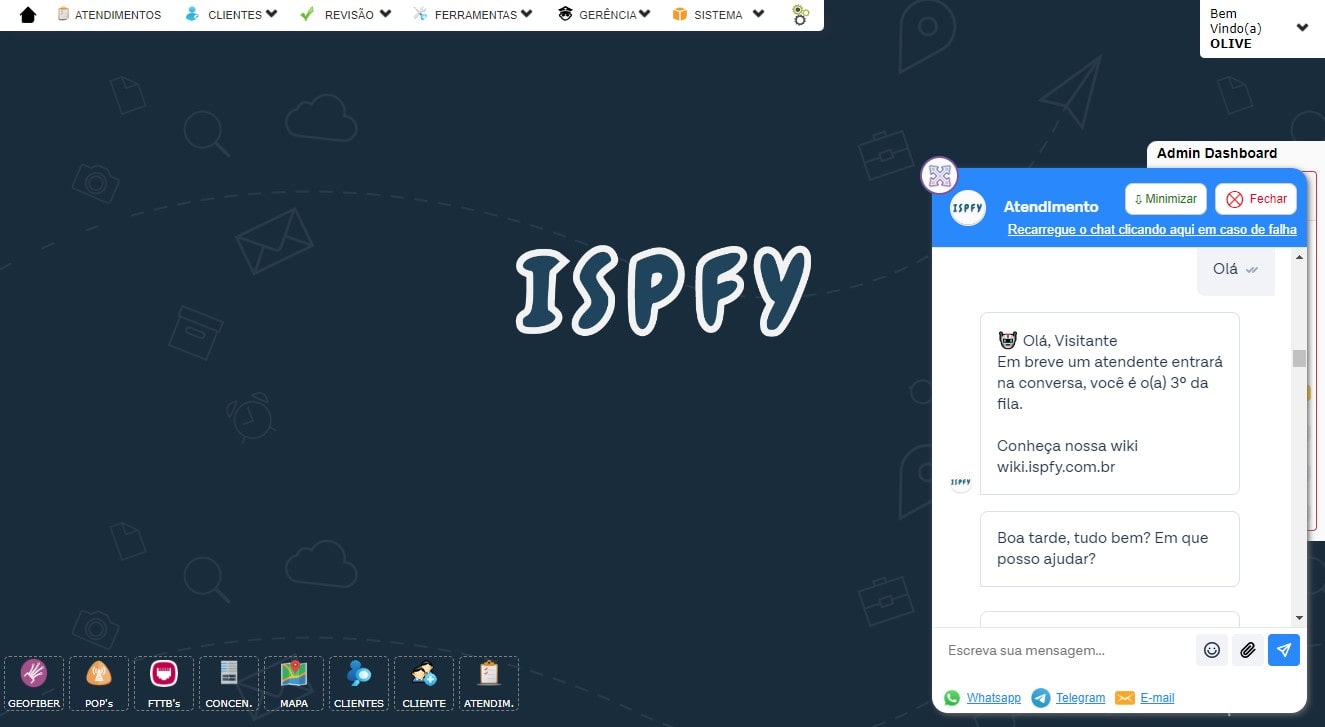
Task: Open the Gerência menu
Action: 604,15
